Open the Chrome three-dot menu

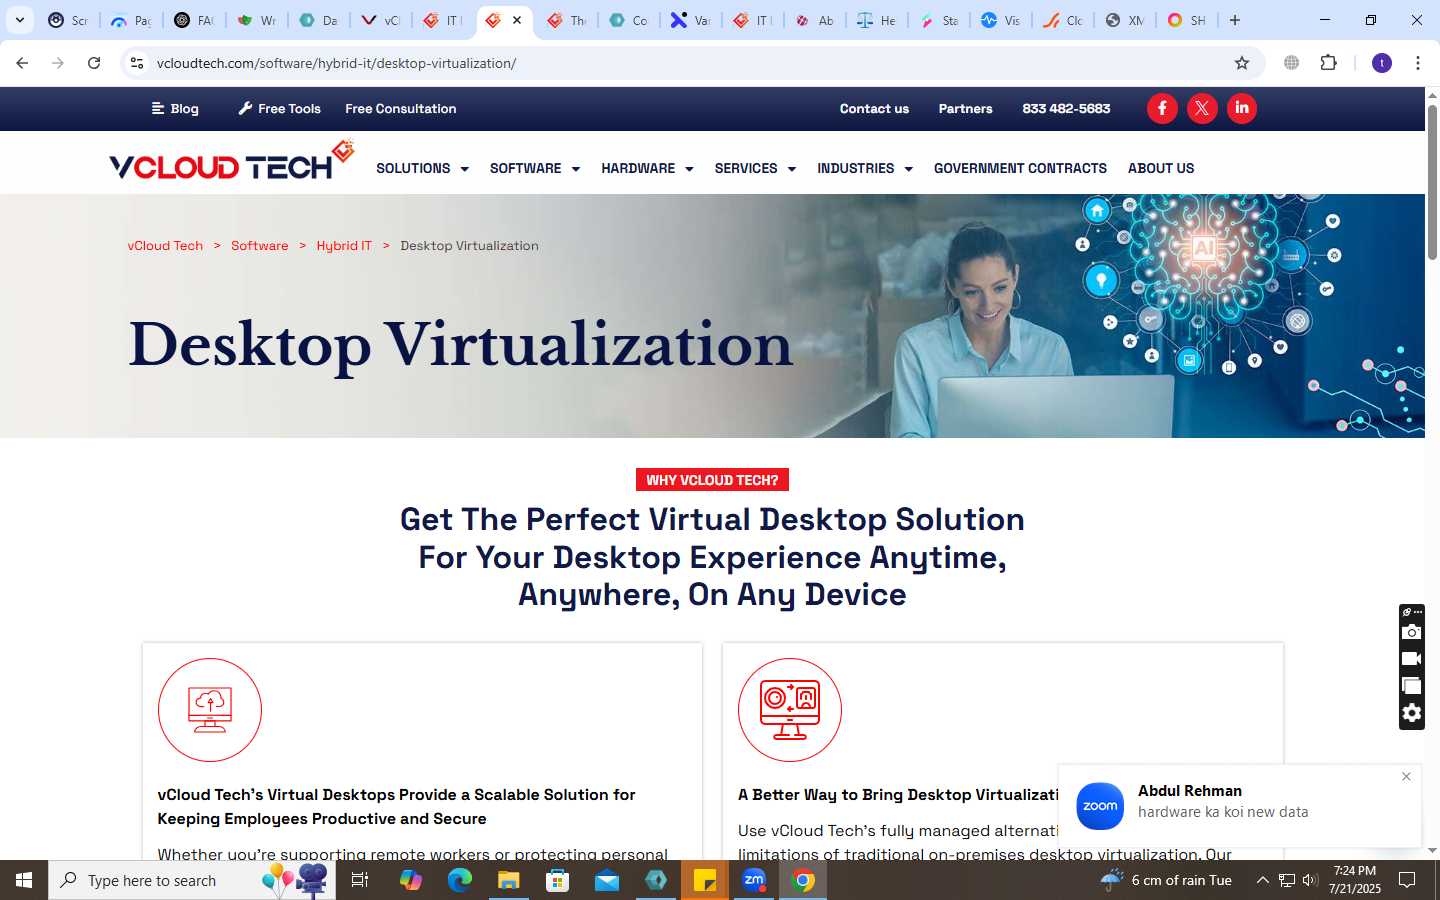point(1418,63)
